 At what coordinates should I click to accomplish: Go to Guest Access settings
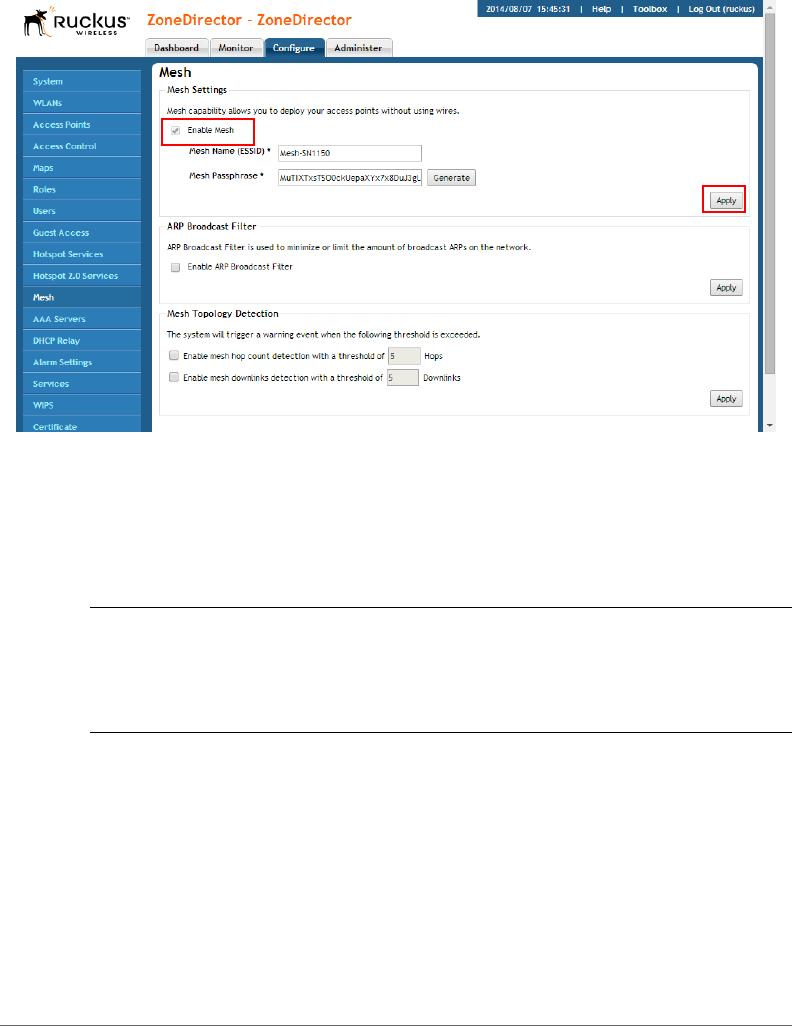pyautogui.click(x=82, y=232)
